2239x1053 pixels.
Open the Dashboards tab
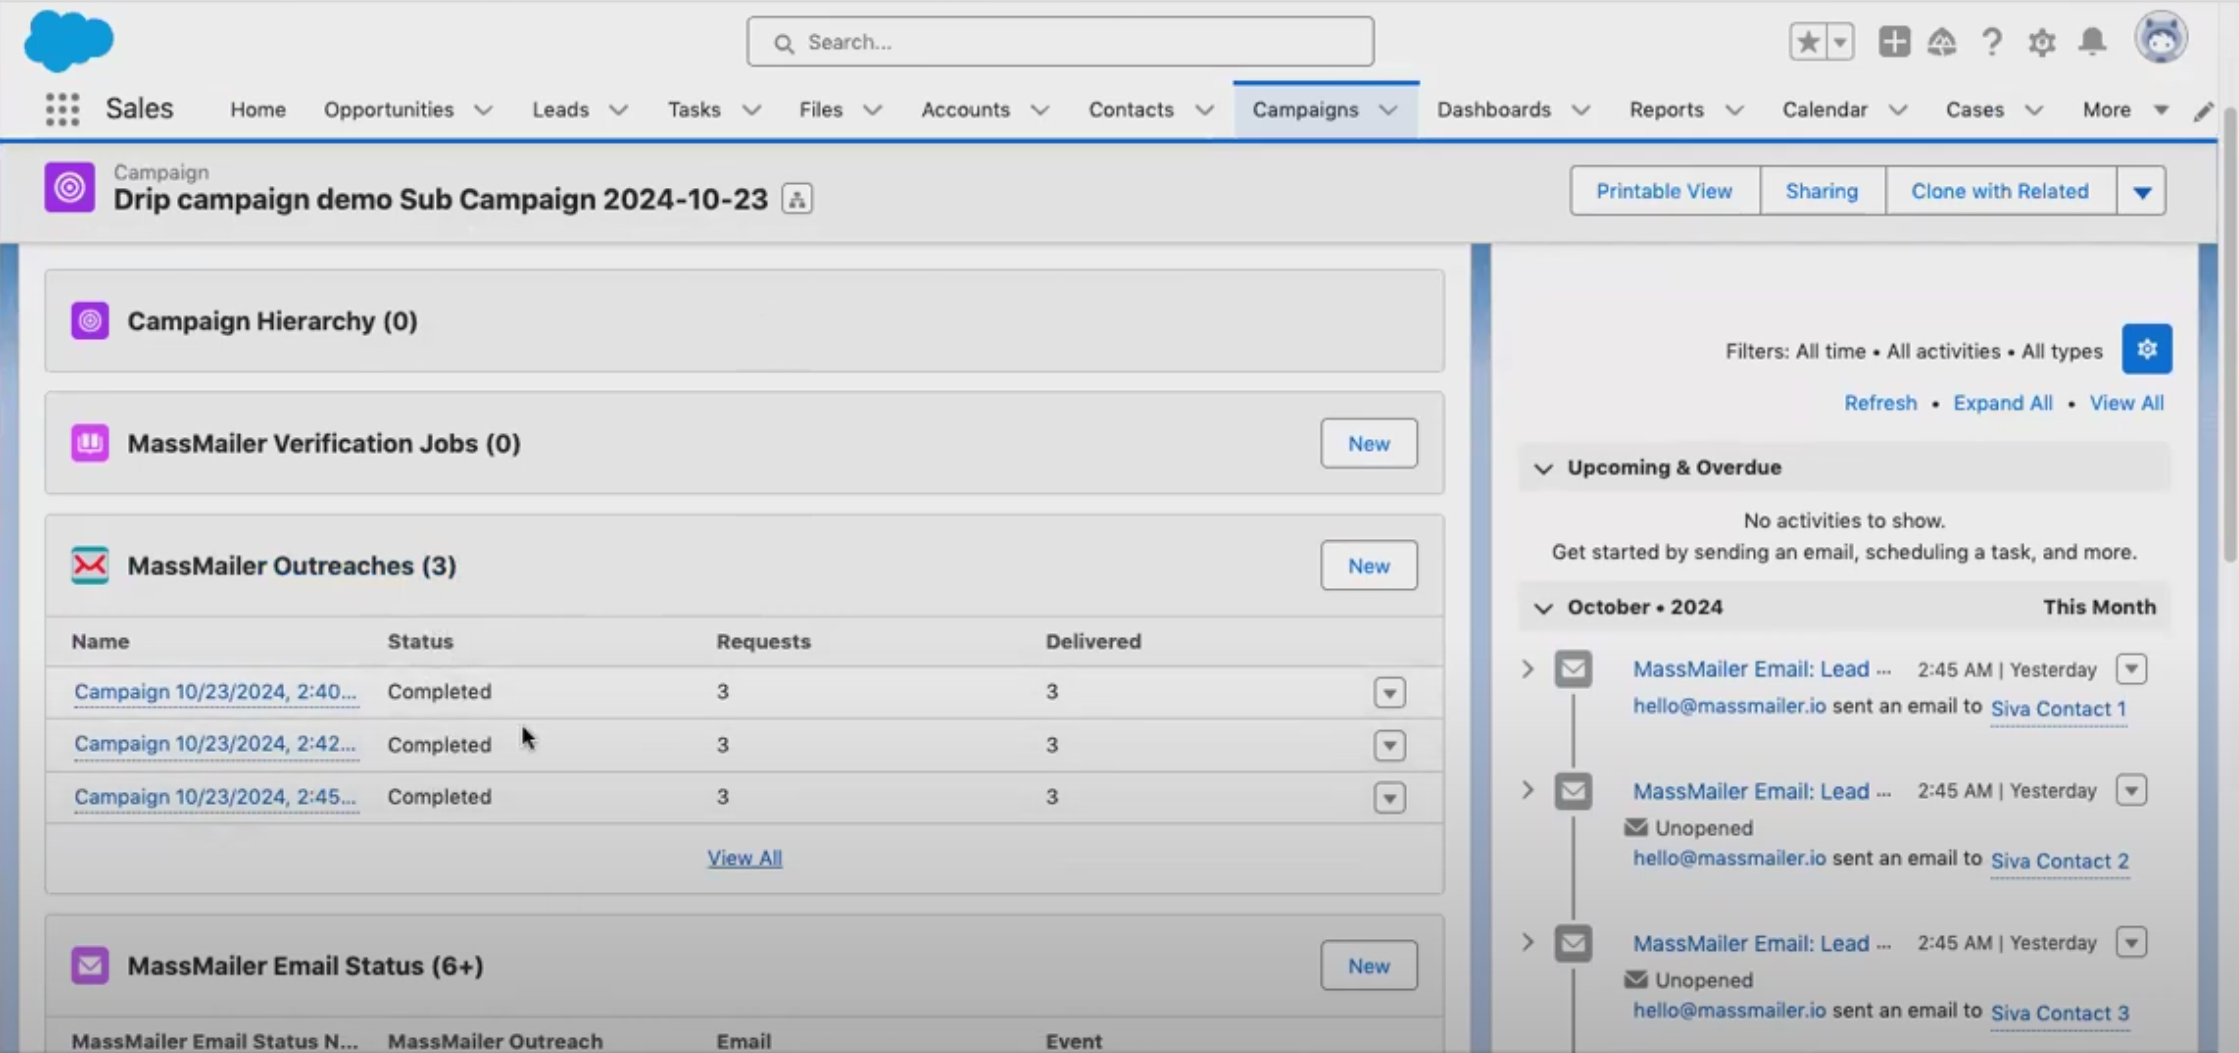(x=1494, y=109)
